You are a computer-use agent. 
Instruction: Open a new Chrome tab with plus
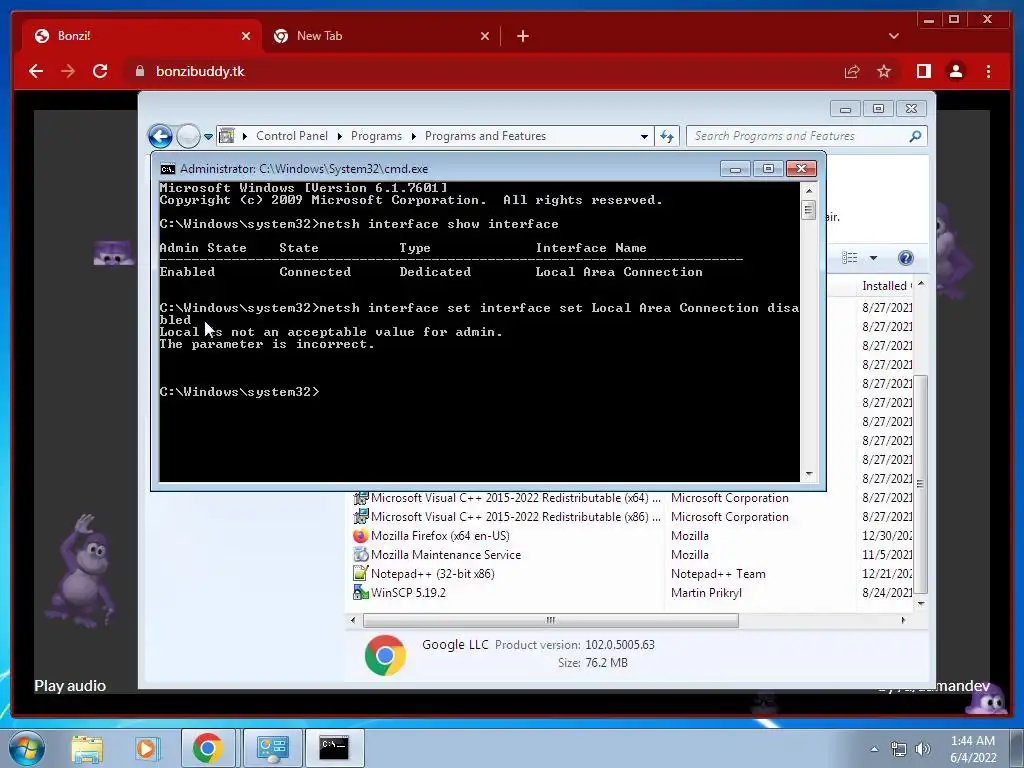522,36
